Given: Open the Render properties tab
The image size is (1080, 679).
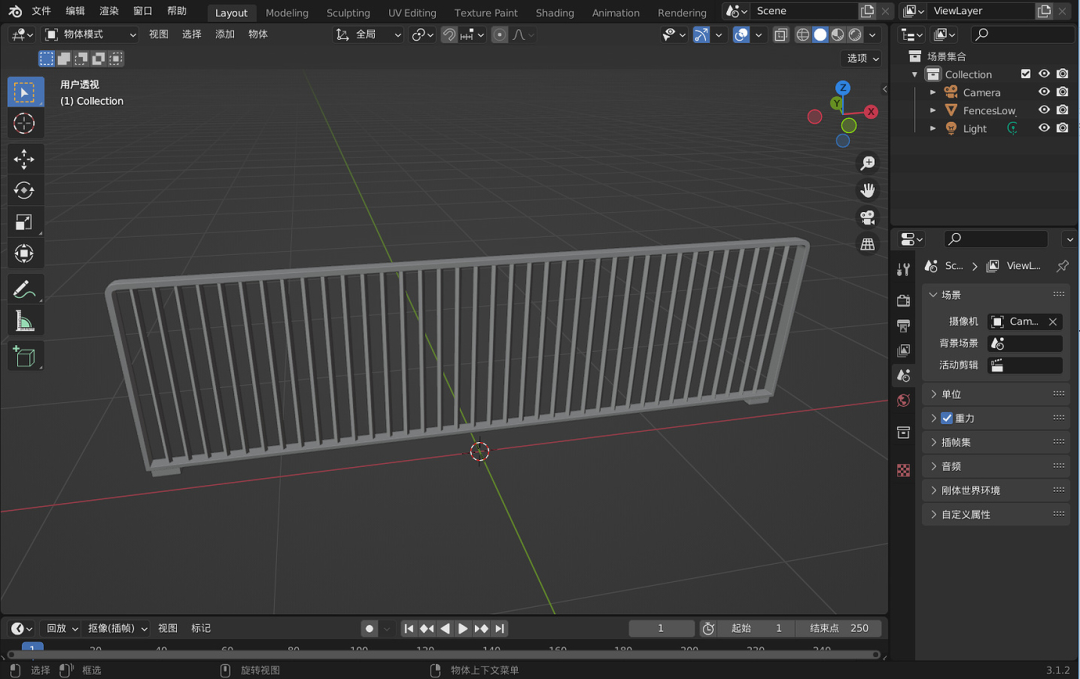Looking at the screenshot, I should pyautogui.click(x=904, y=300).
